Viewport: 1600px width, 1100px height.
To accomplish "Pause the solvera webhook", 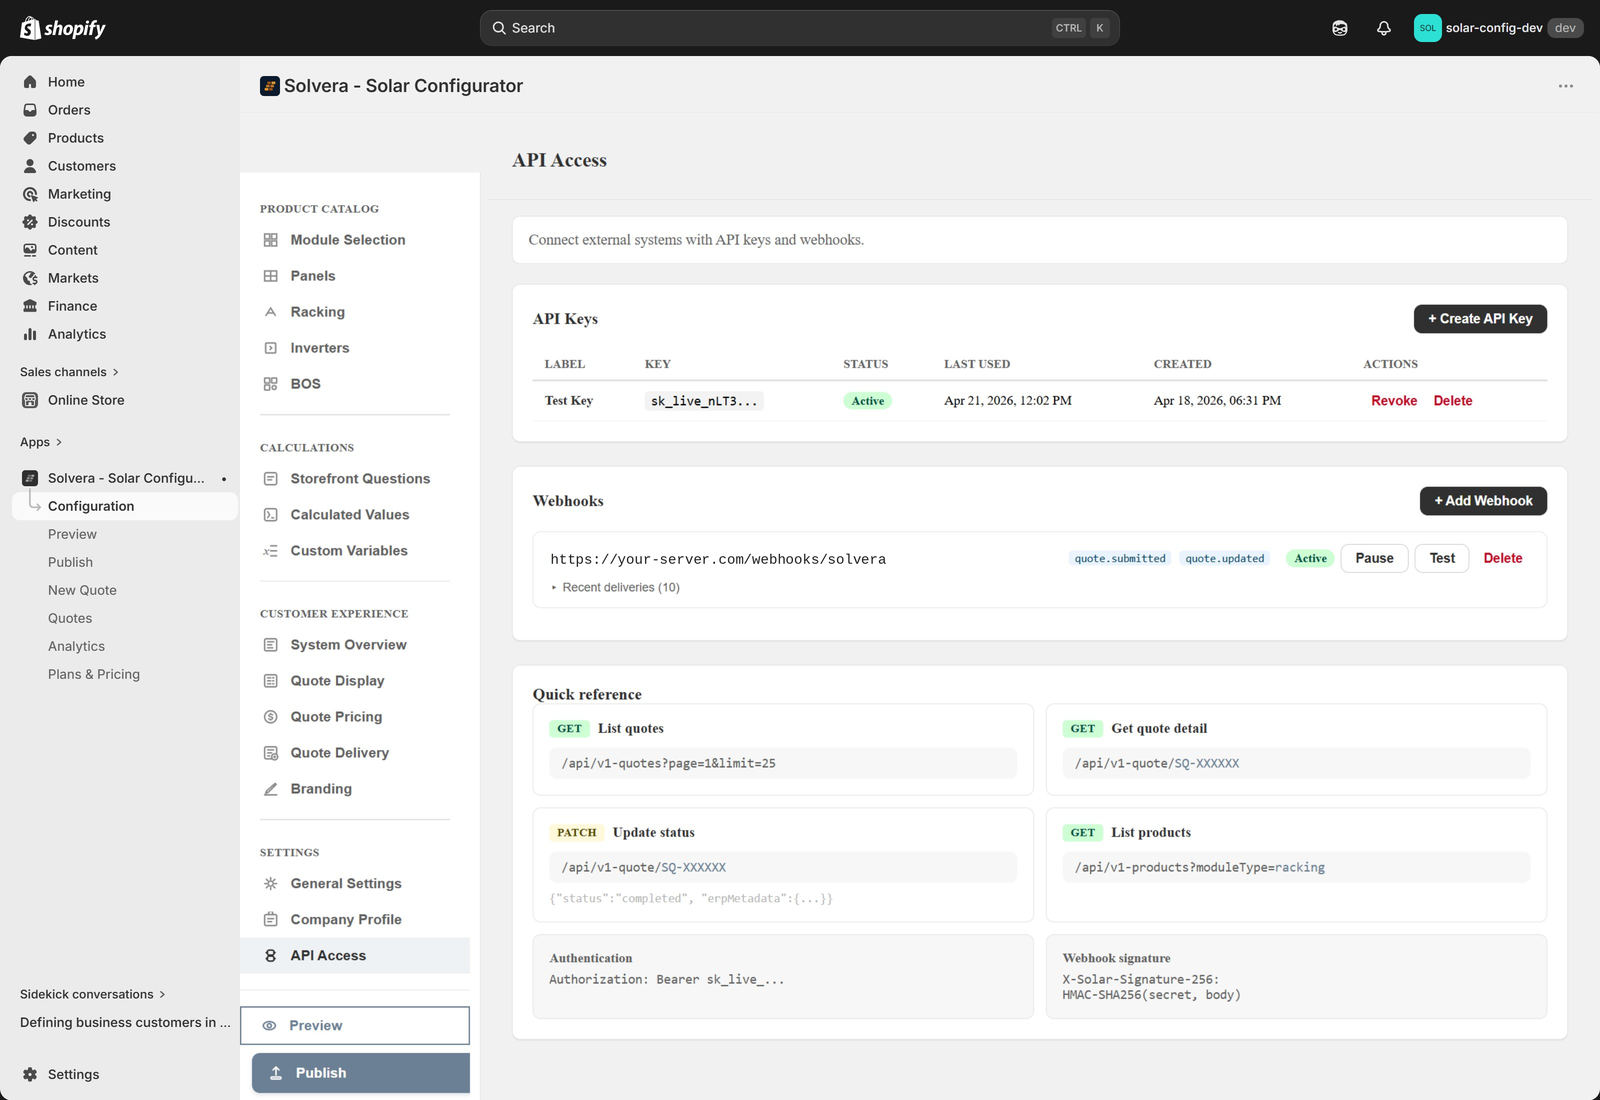I will [1374, 558].
